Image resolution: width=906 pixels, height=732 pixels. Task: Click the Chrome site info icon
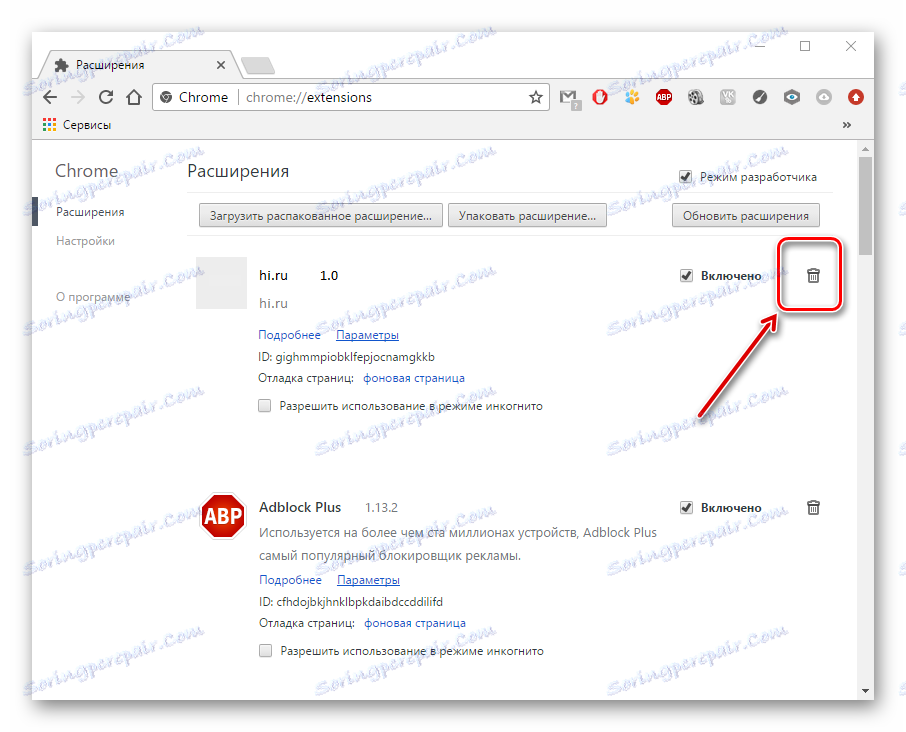166,97
